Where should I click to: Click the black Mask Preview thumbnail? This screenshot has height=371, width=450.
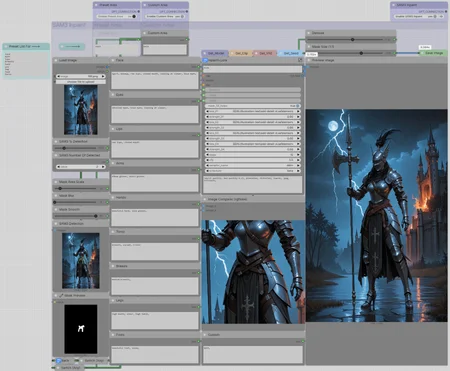pos(81,329)
